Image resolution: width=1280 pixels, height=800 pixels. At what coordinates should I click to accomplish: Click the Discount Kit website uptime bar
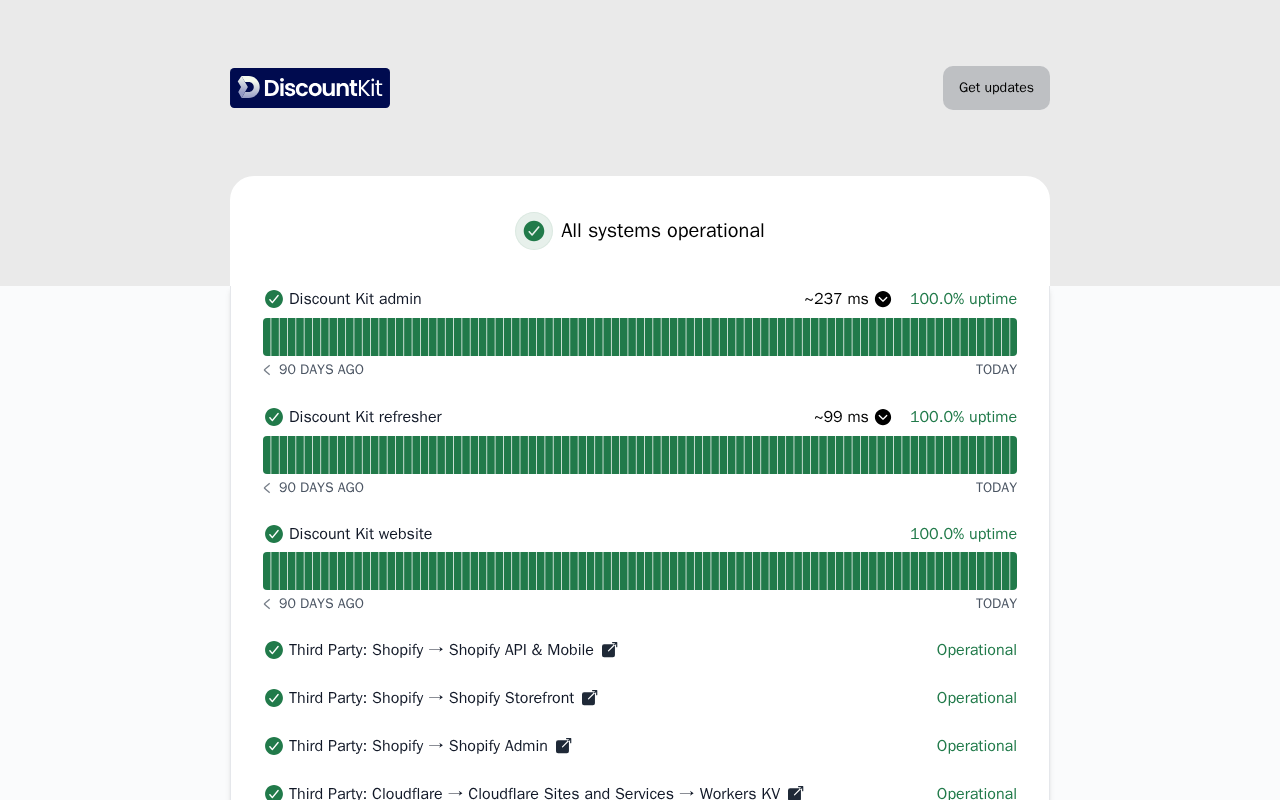point(640,571)
